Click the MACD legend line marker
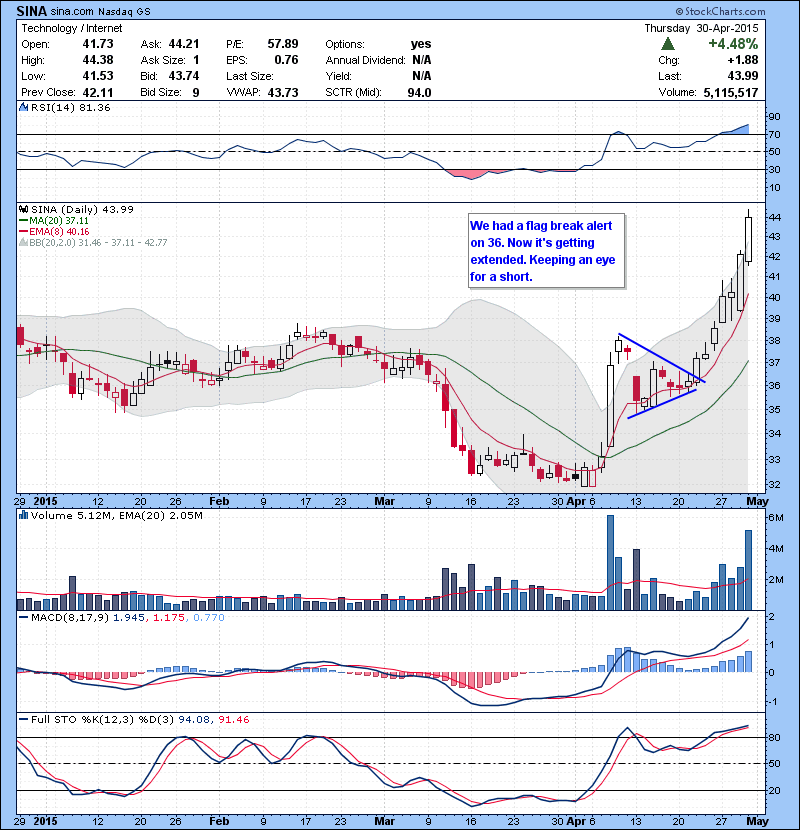The height and width of the screenshot is (830, 800). (23, 617)
